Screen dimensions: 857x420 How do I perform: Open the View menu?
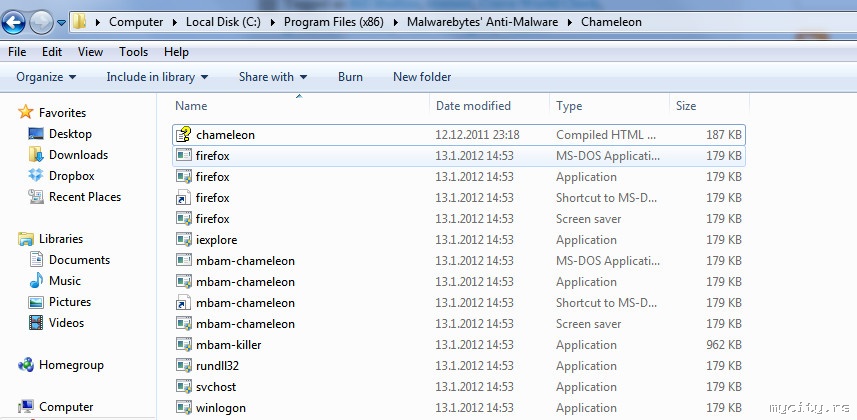pos(90,52)
